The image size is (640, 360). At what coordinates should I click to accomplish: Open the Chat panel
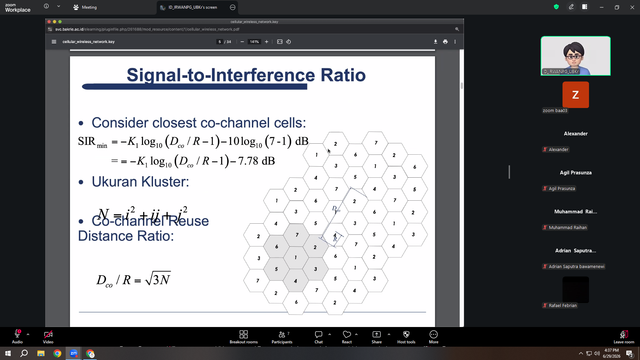coord(318,337)
